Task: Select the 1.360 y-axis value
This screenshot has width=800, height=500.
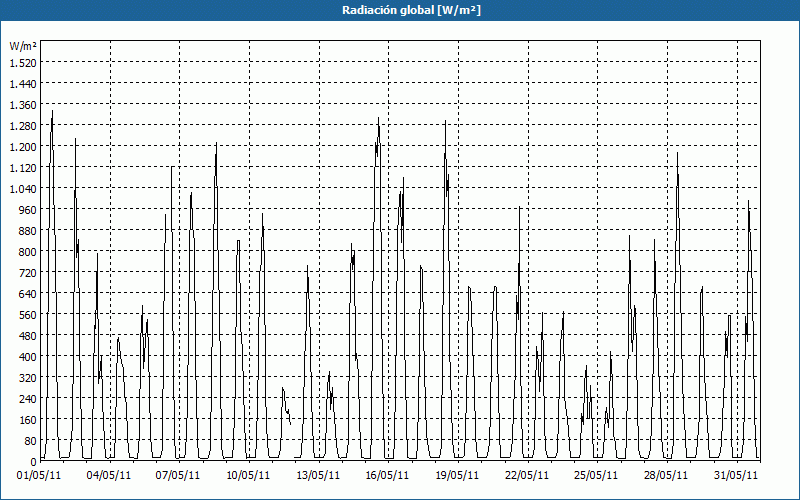Action: 23,105
